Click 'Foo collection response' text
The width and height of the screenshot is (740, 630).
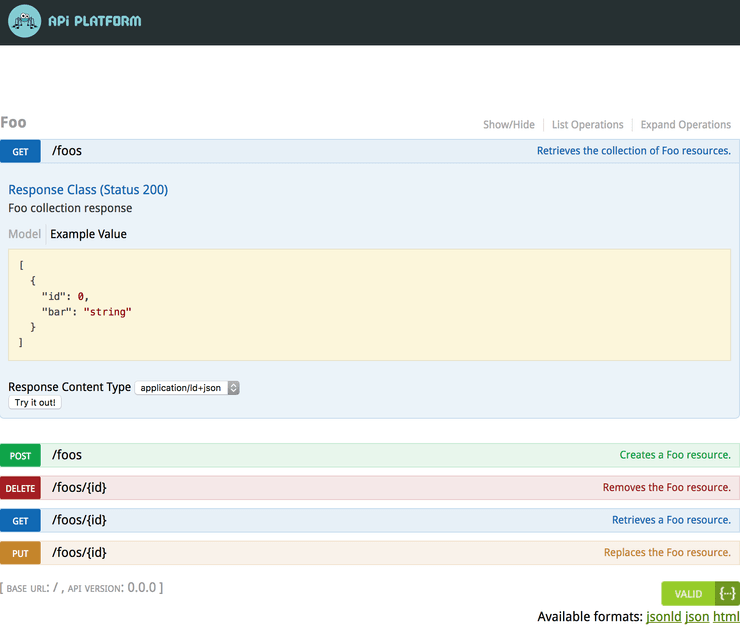pos(70,208)
